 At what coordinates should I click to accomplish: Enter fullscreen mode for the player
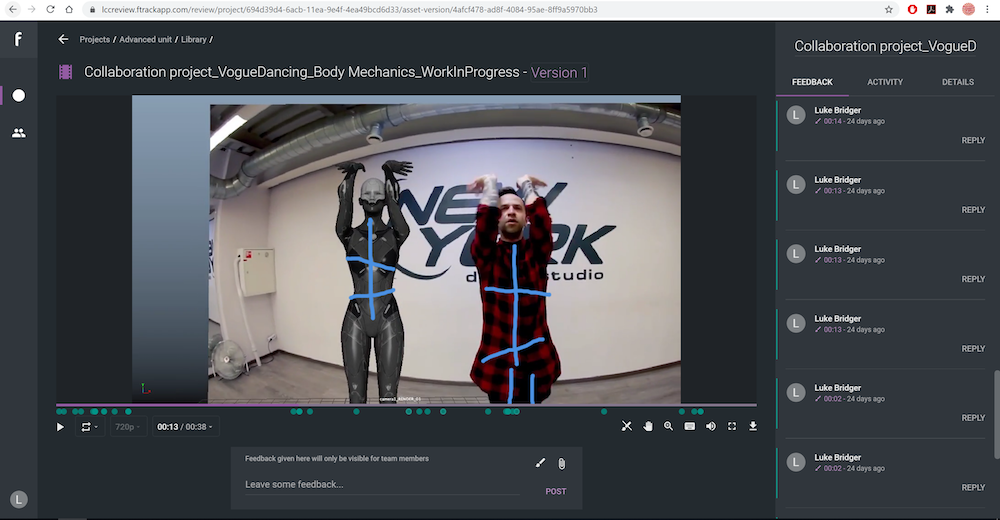coord(732,426)
